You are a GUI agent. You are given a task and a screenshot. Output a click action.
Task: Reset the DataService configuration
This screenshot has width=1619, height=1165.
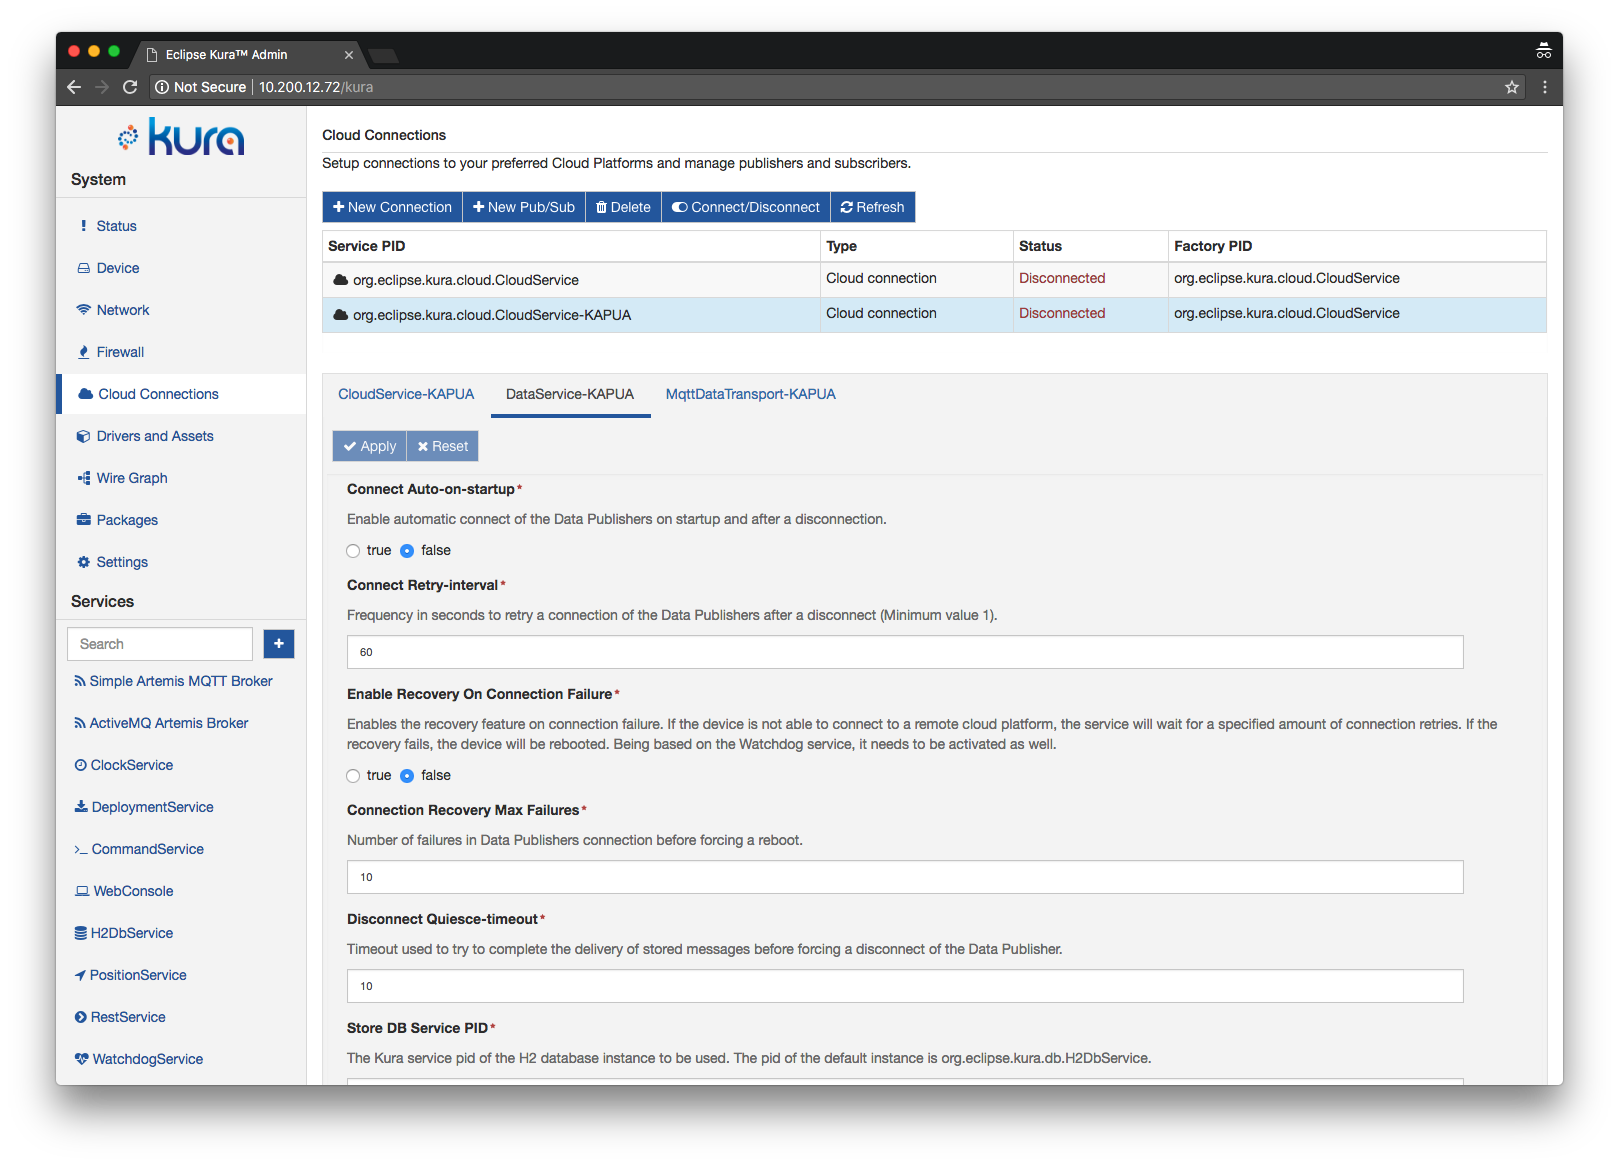click(443, 446)
